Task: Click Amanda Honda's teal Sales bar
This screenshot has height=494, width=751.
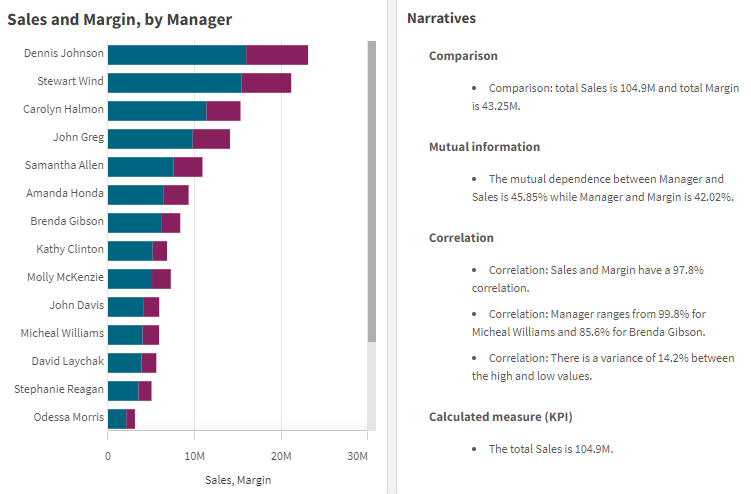Action: click(135, 195)
